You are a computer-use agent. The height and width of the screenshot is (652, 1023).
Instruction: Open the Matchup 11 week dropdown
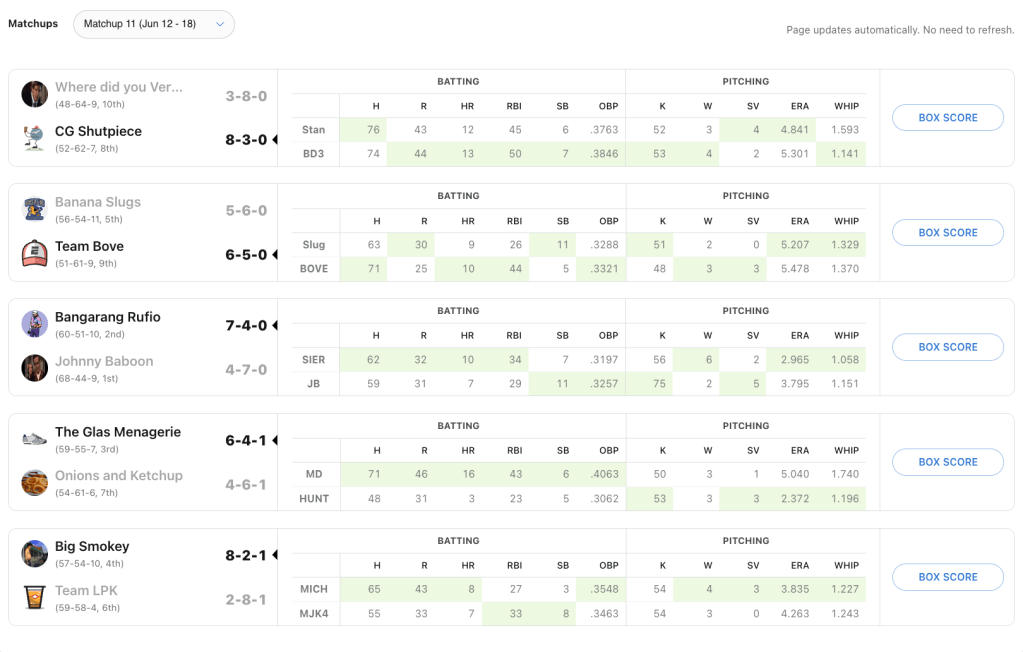click(154, 24)
